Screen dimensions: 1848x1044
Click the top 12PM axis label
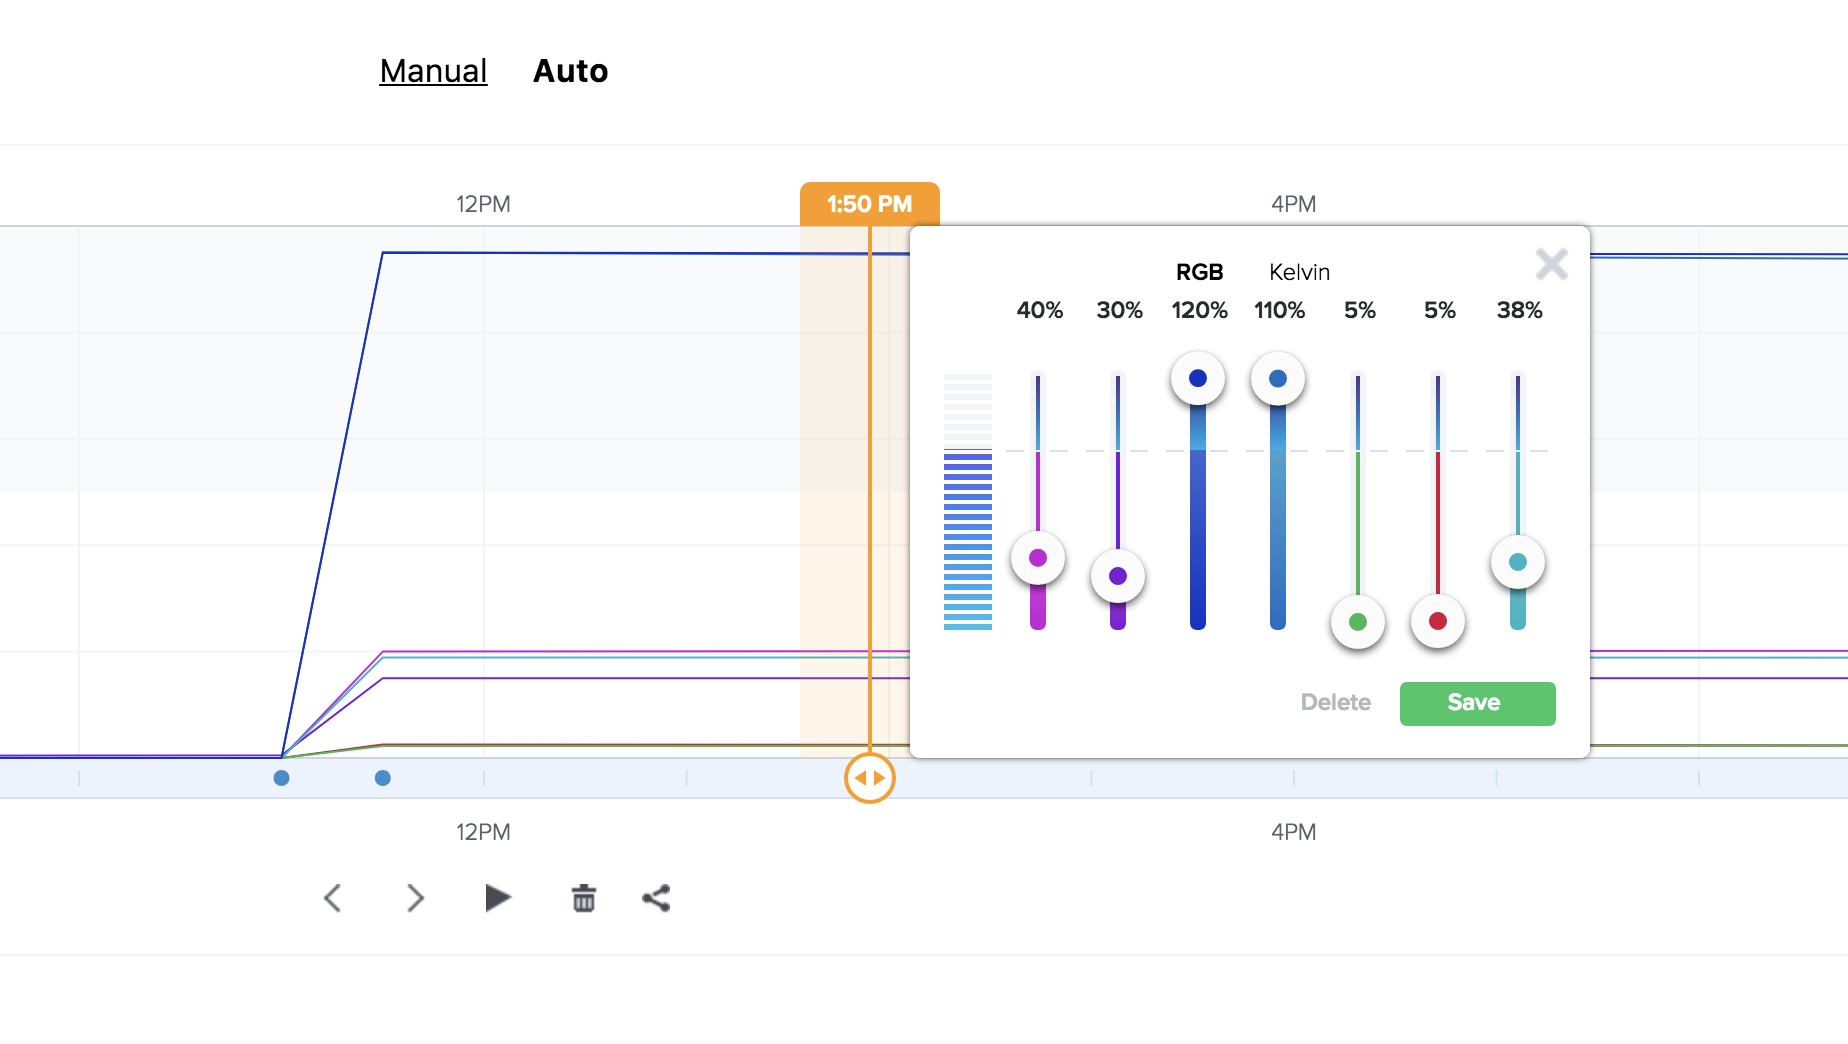[x=483, y=204]
